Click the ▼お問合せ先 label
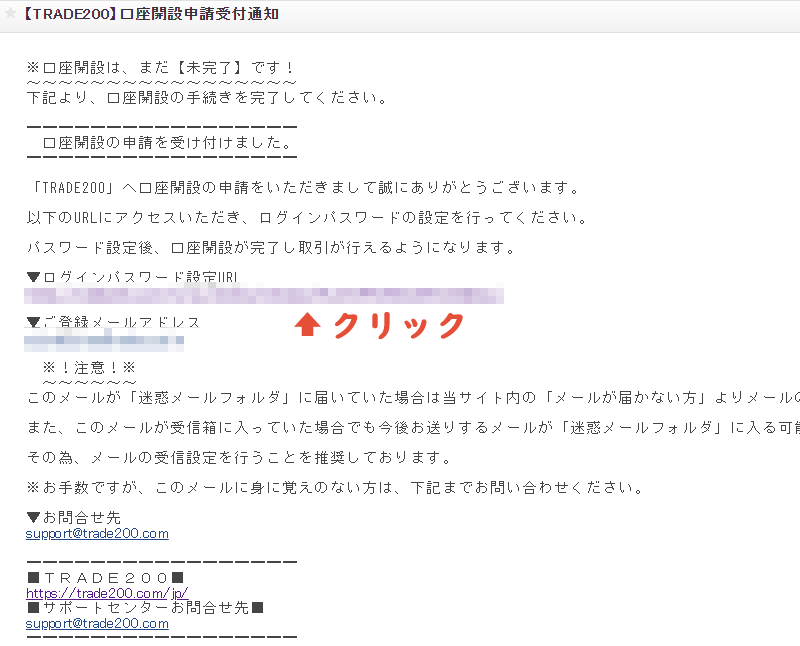 click(x=74, y=517)
